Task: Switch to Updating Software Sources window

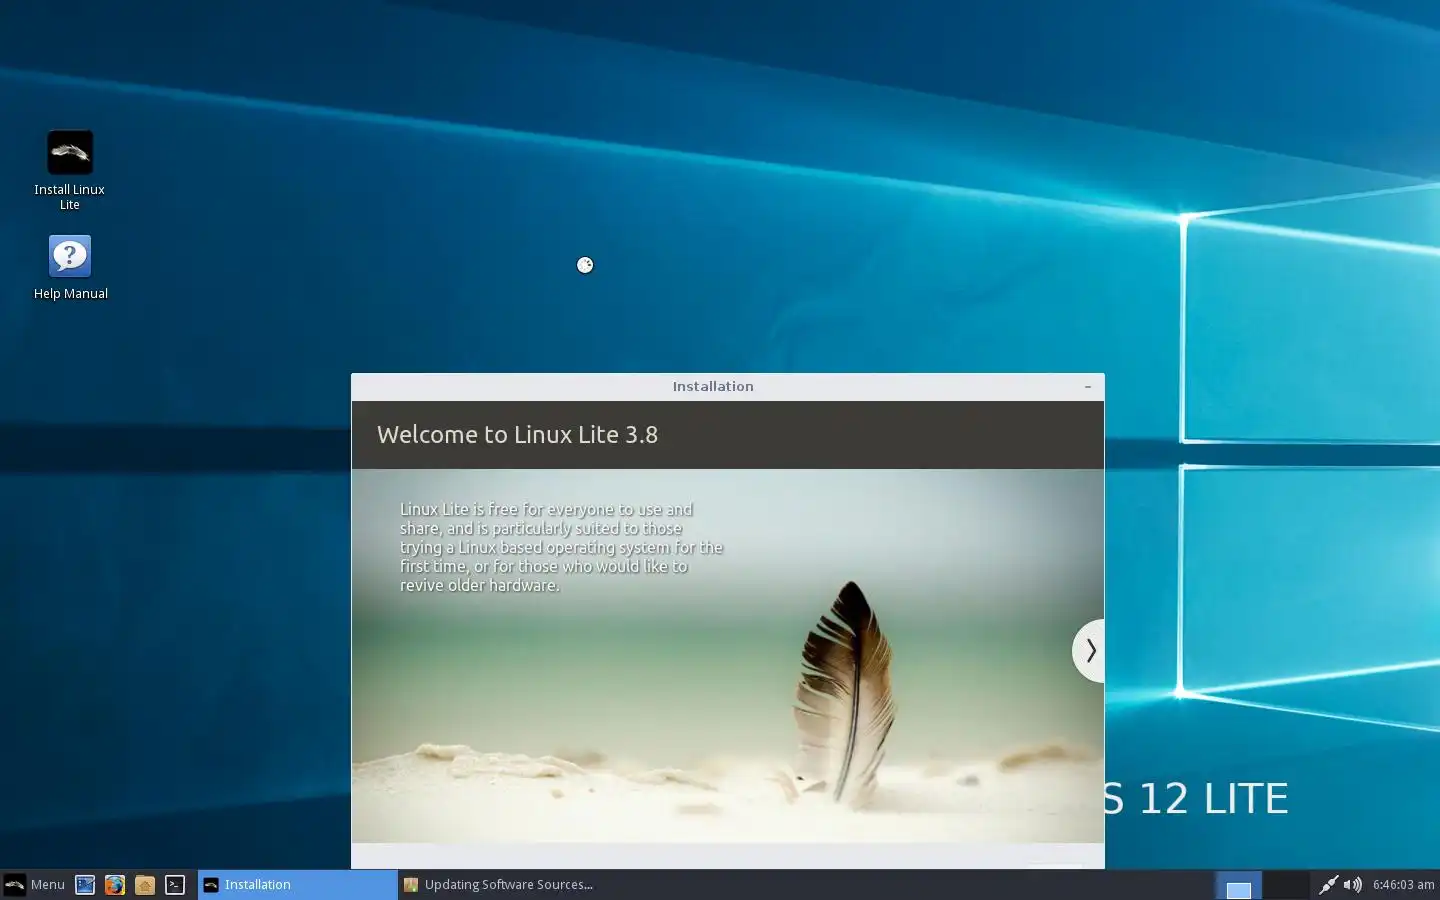Action: click(498, 884)
